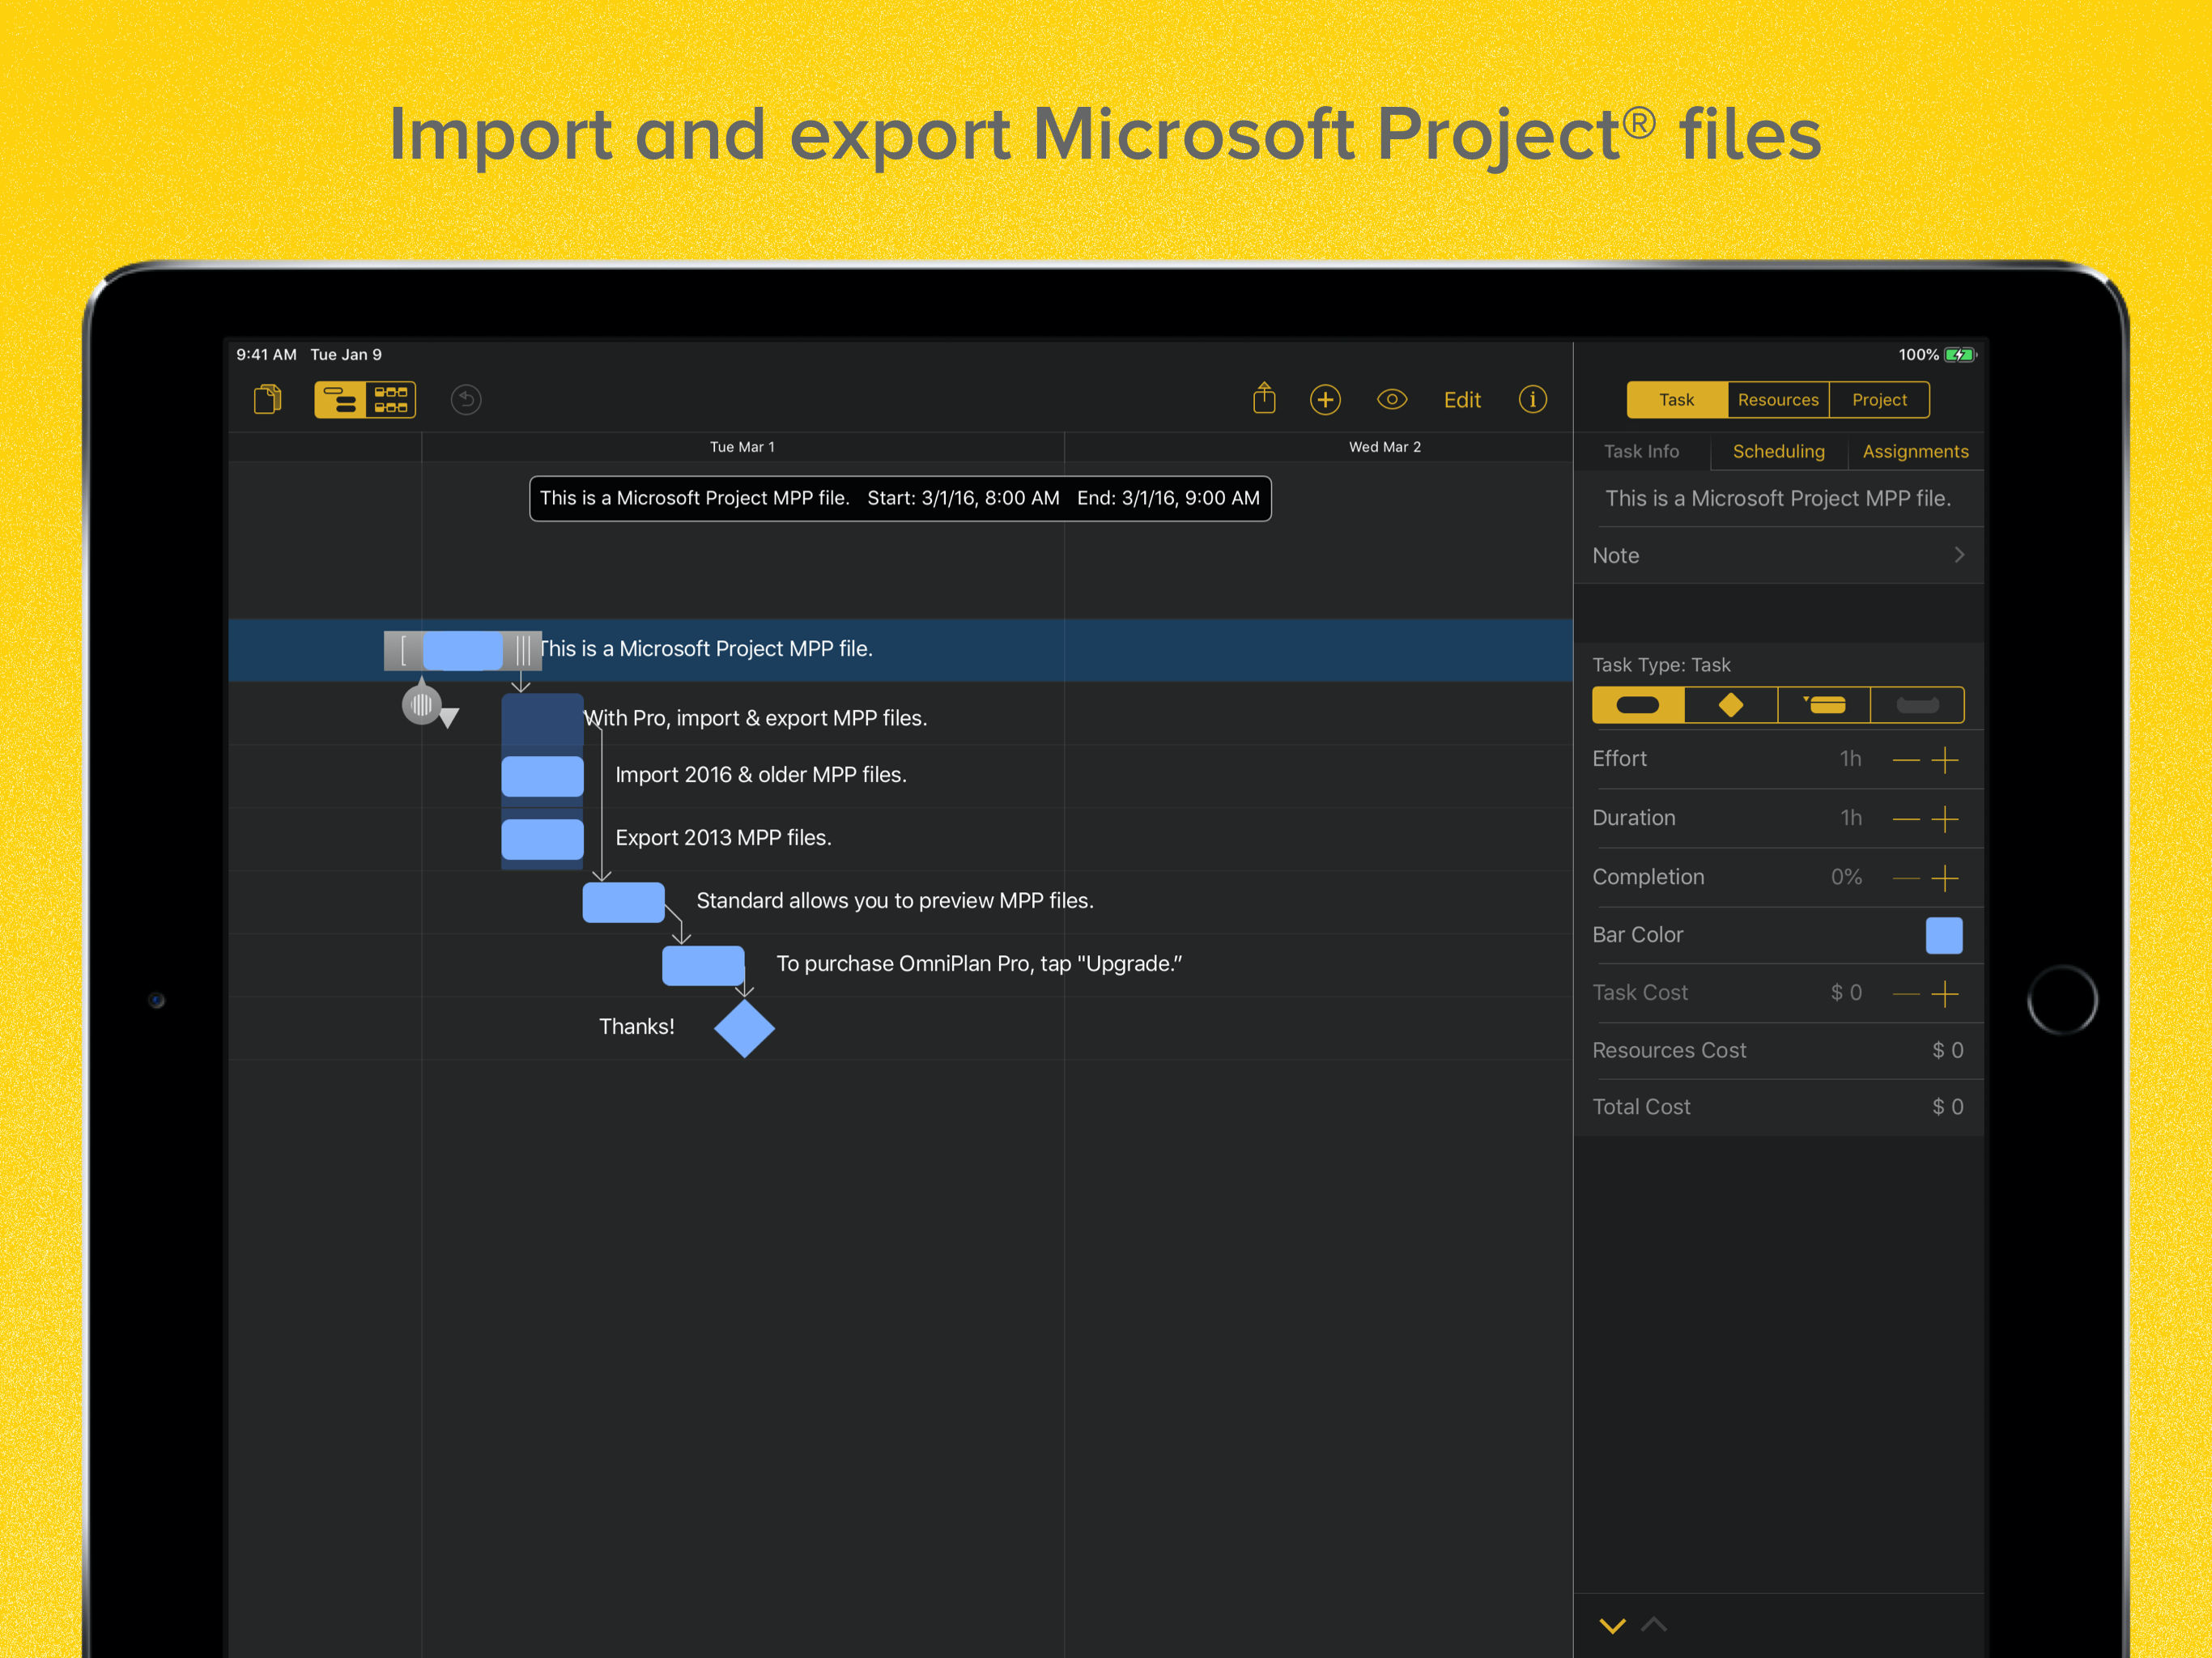
Task: Set task type to milestone diamond
Action: pyautogui.click(x=1731, y=705)
